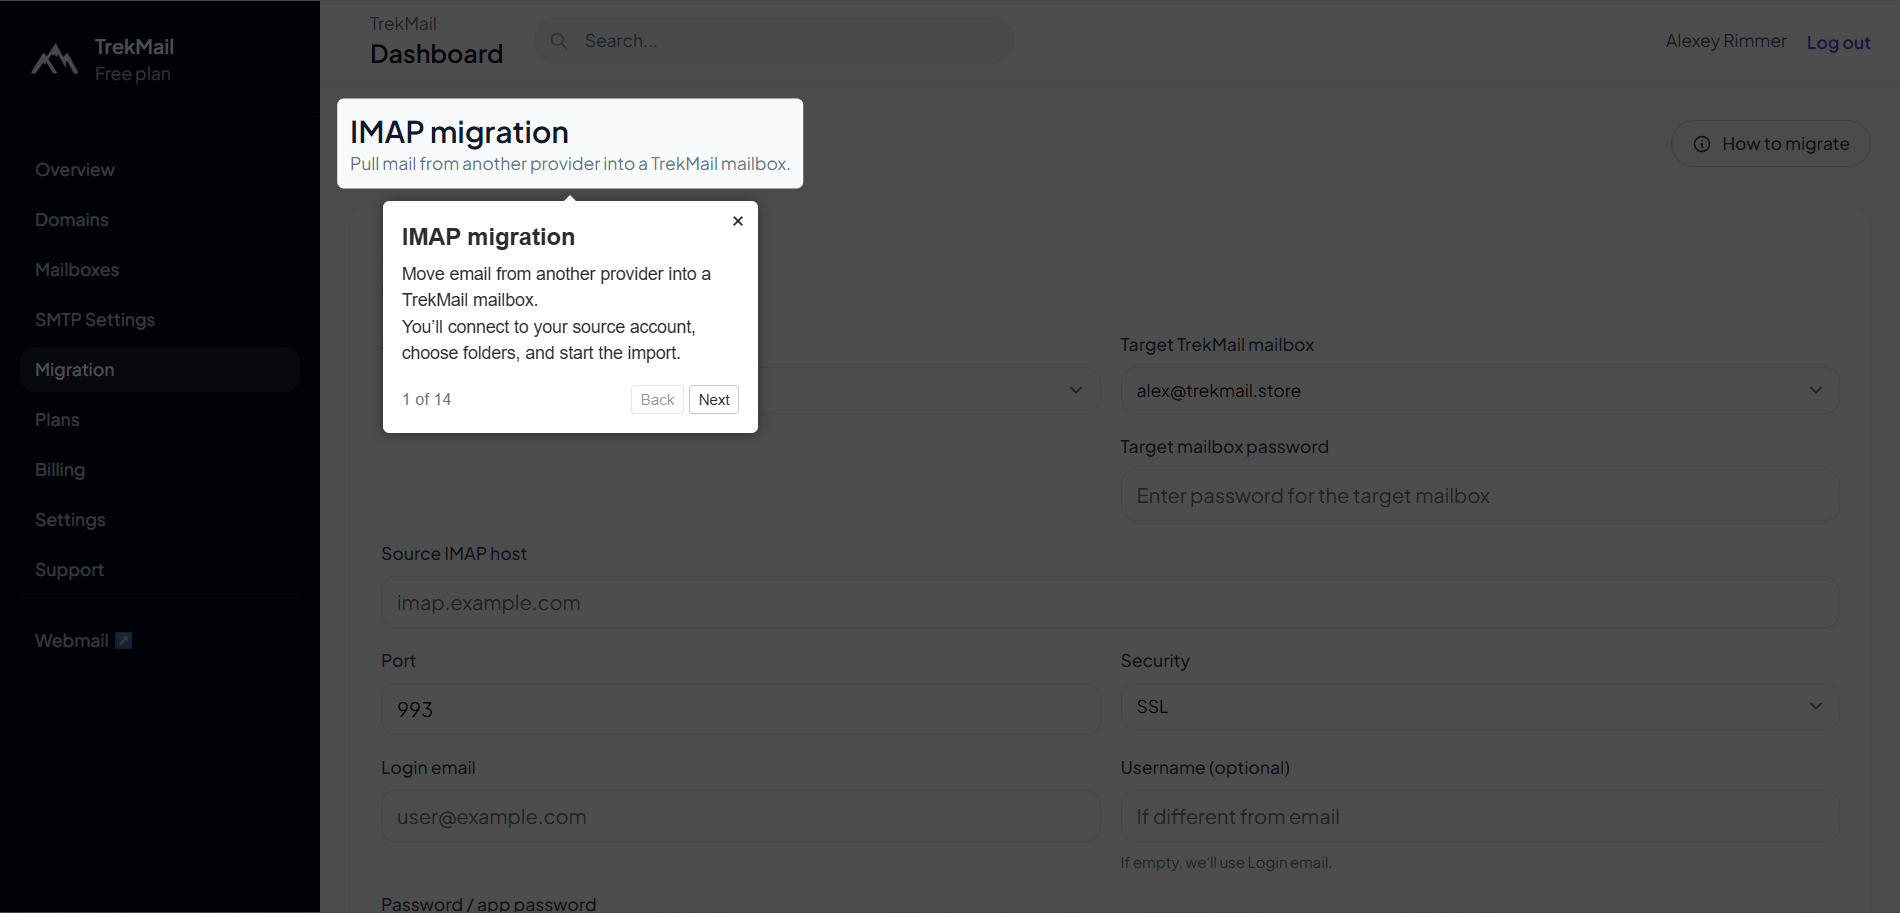Screen dimensions: 1900x913
Task: Expand the Security SSL dropdown
Action: tap(1480, 707)
